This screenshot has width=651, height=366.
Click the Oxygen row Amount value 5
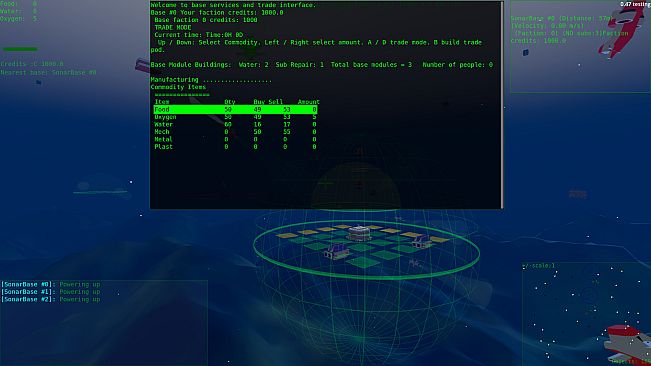pyautogui.click(x=314, y=117)
